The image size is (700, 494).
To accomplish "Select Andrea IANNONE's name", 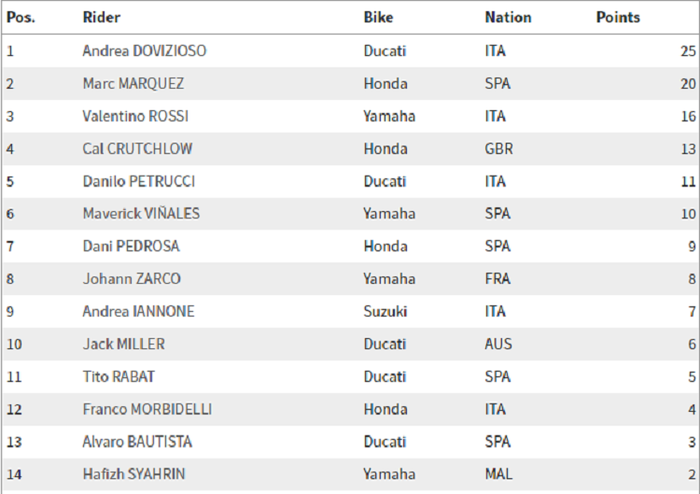I will coord(138,312).
